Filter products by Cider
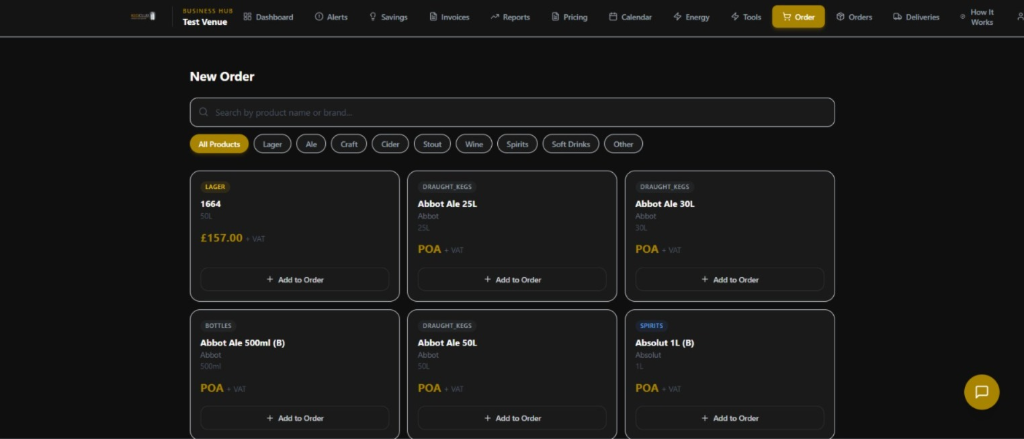The width and height of the screenshot is (1024, 439). click(391, 144)
